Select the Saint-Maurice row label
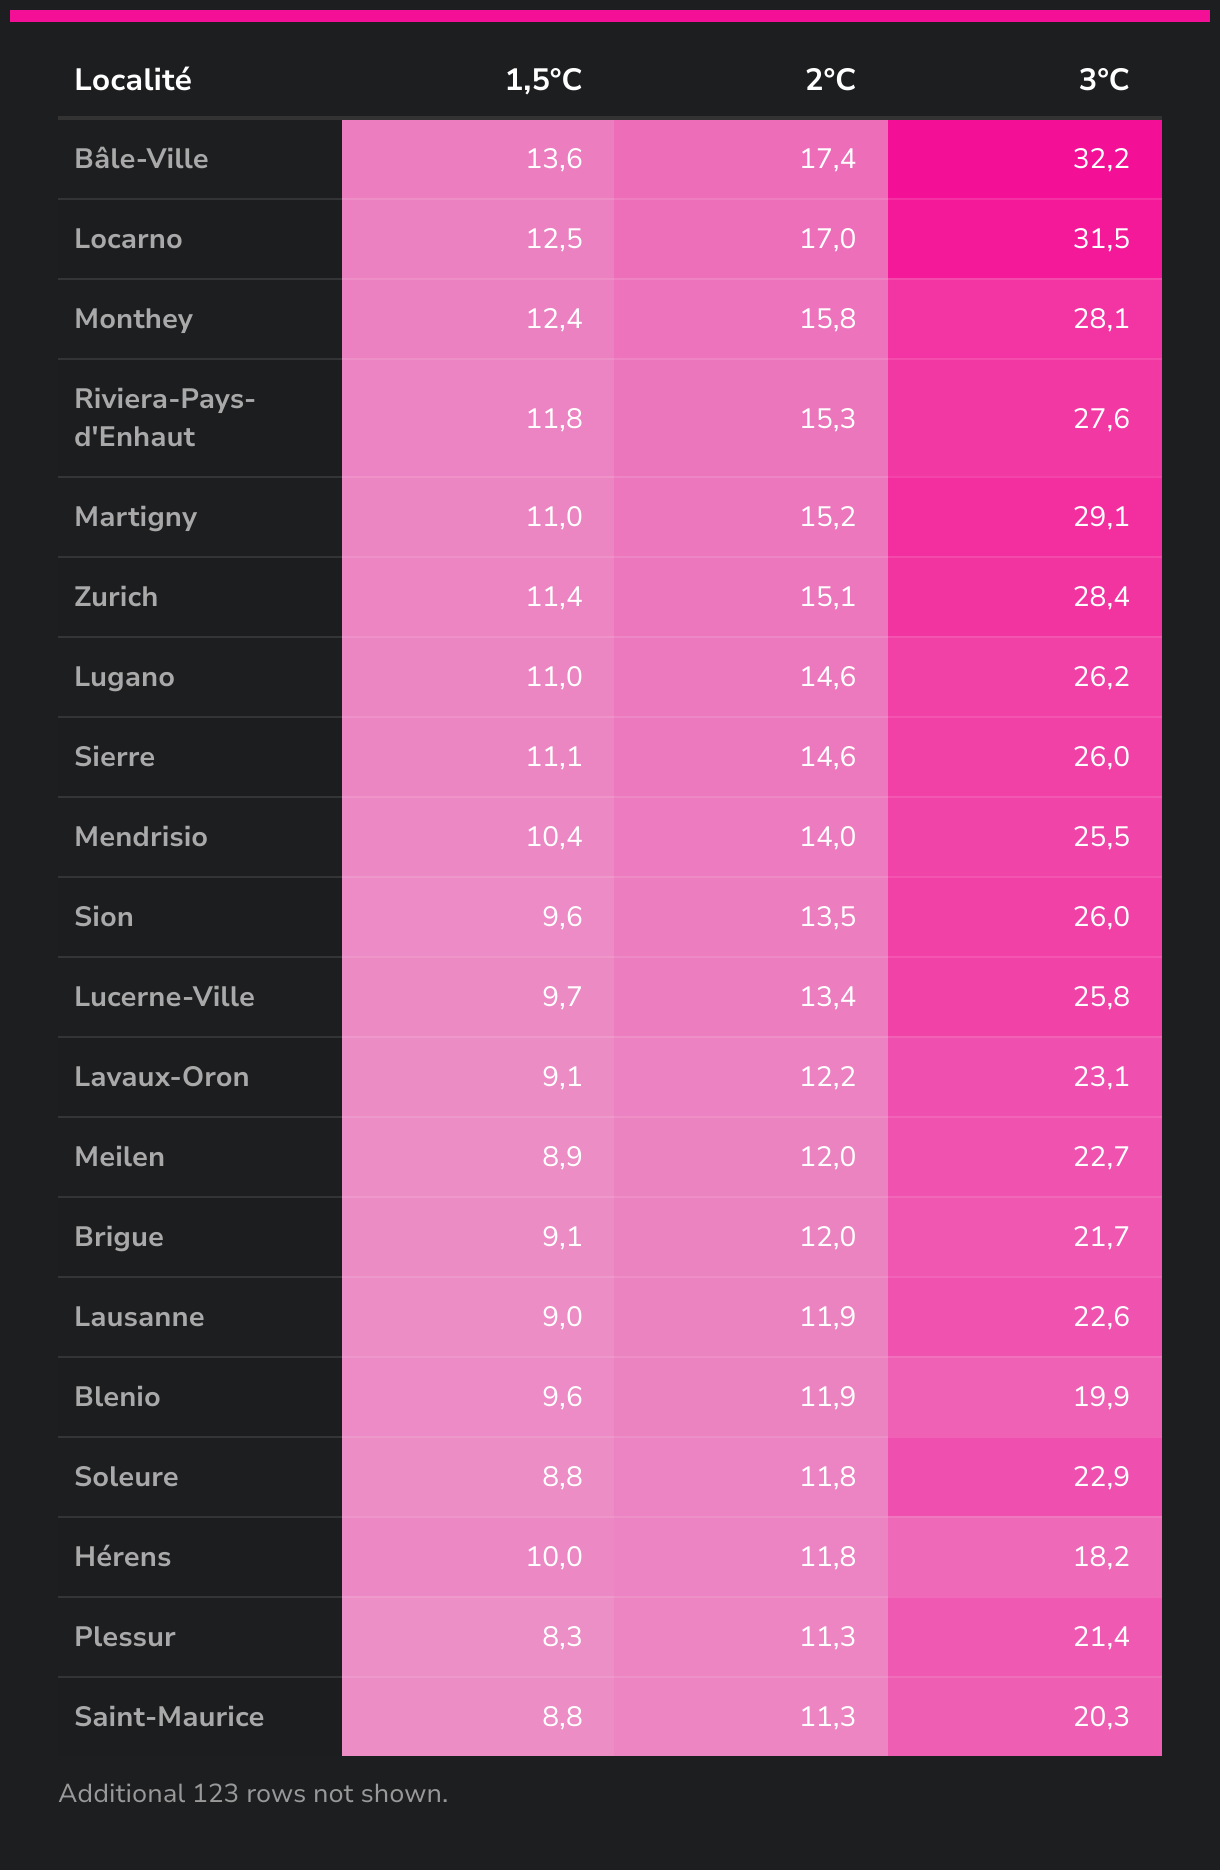The image size is (1220, 1870). [x=169, y=1717]
